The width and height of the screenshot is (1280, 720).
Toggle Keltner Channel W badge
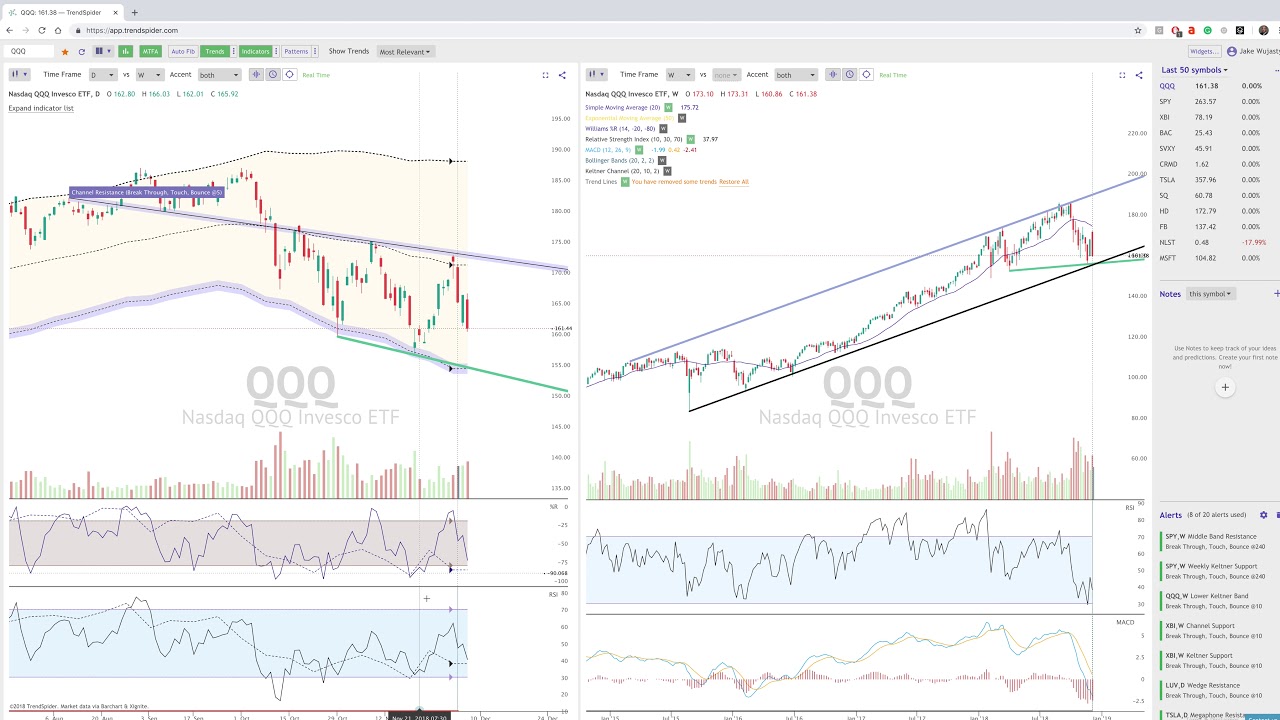tap(668, 171)
